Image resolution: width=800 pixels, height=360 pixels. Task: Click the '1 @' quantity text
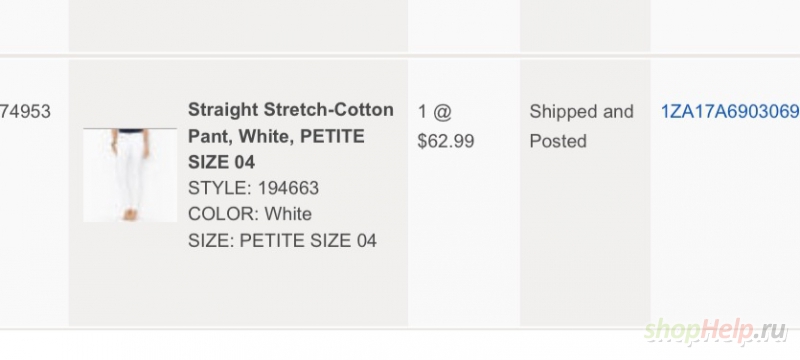tap(435, 111)
